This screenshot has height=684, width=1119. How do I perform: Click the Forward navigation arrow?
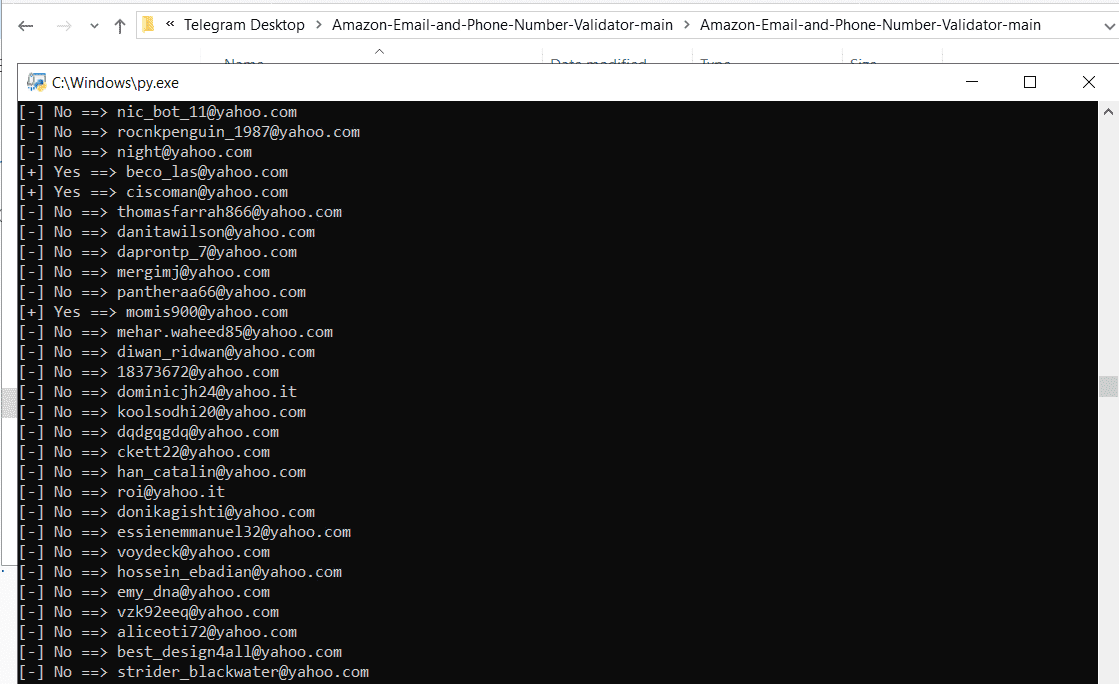coord(63,26)
